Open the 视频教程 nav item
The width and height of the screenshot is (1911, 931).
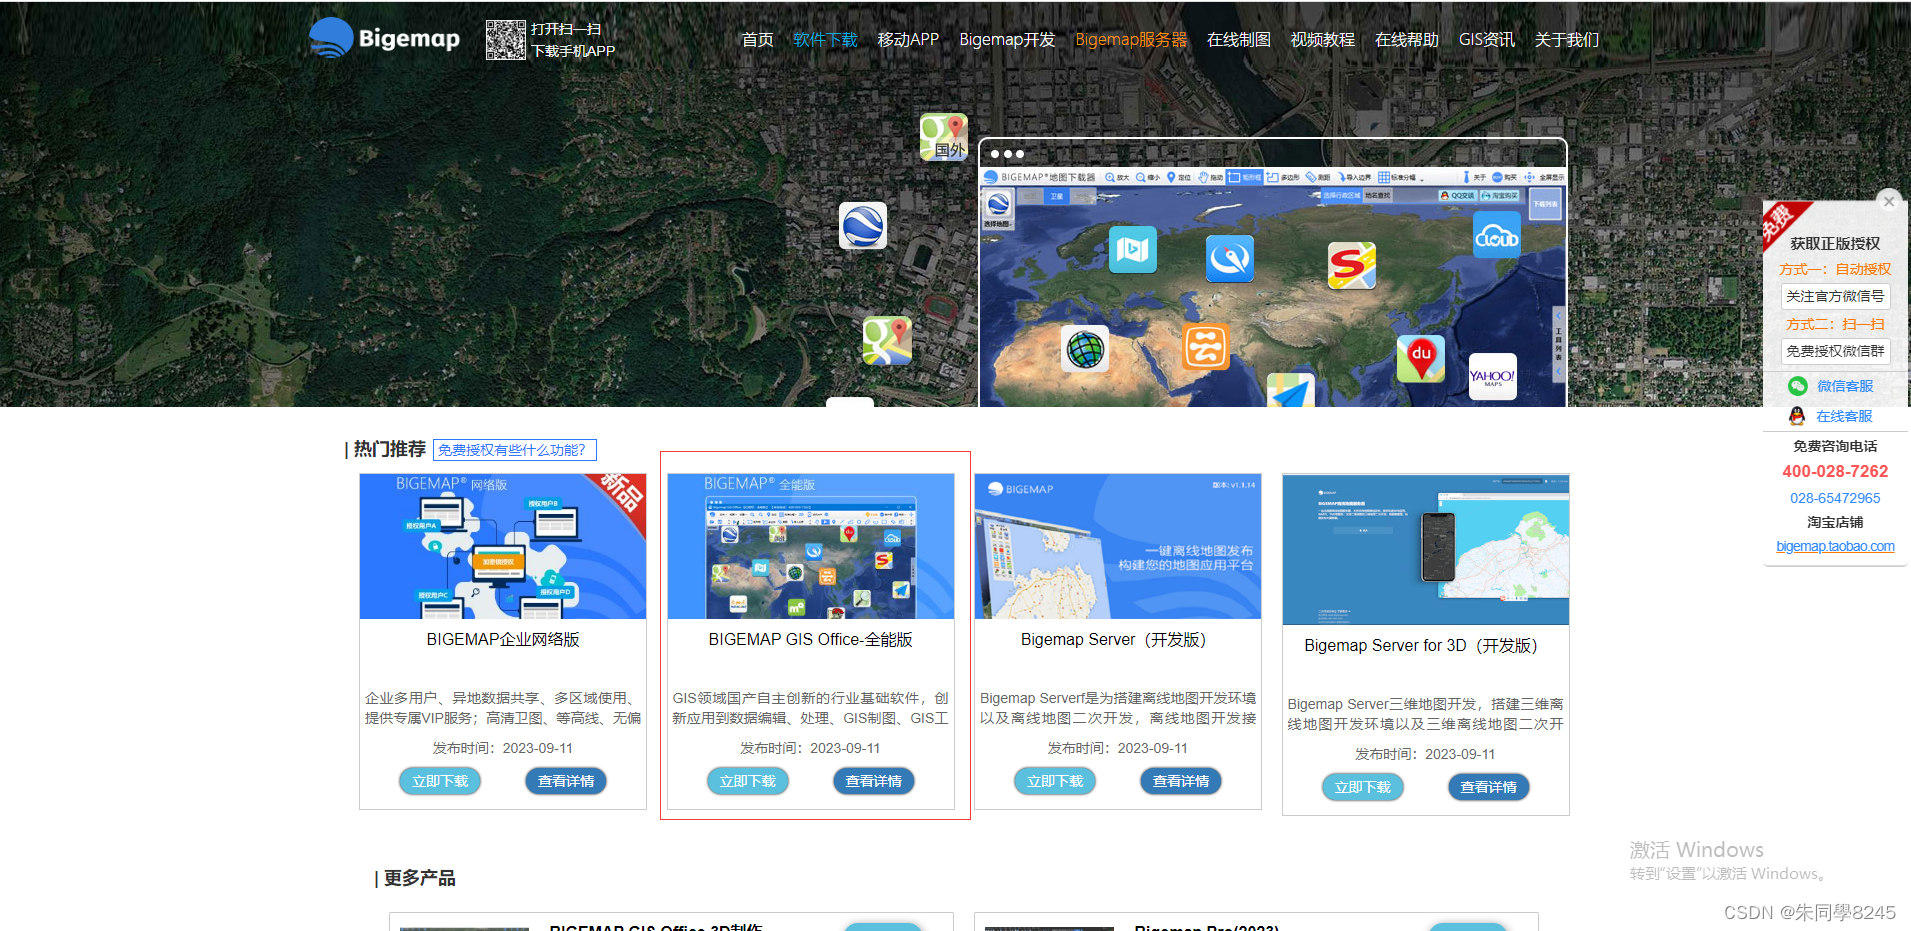click(x=1323, y=39)
